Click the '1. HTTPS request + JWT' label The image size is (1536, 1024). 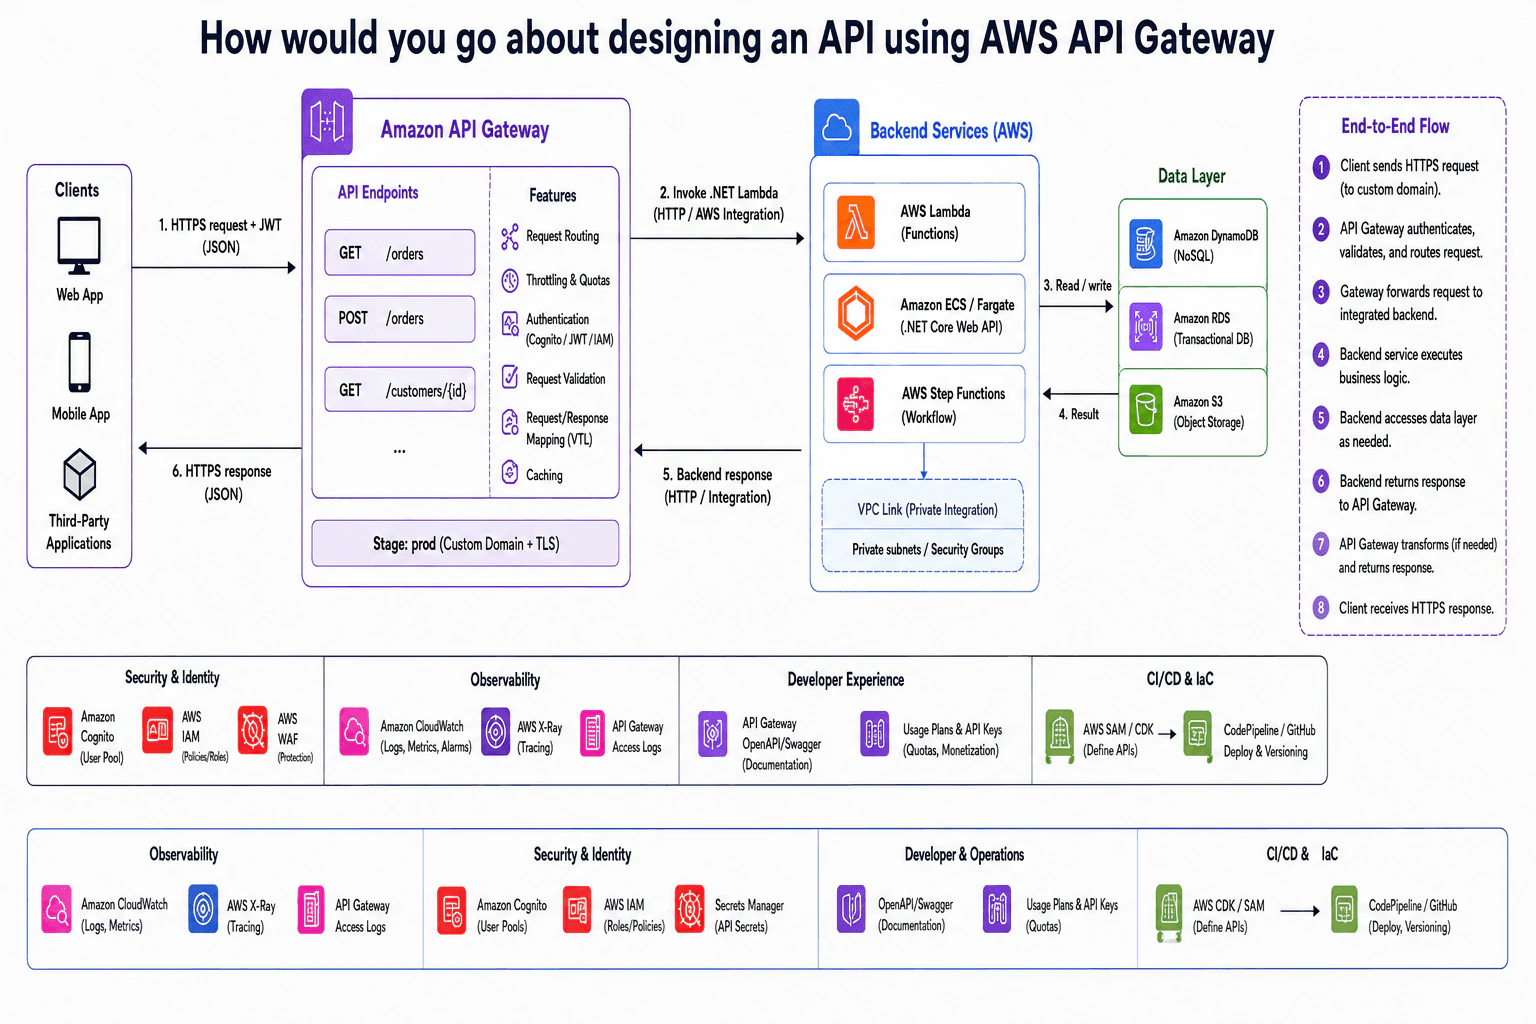pos(221,236)
